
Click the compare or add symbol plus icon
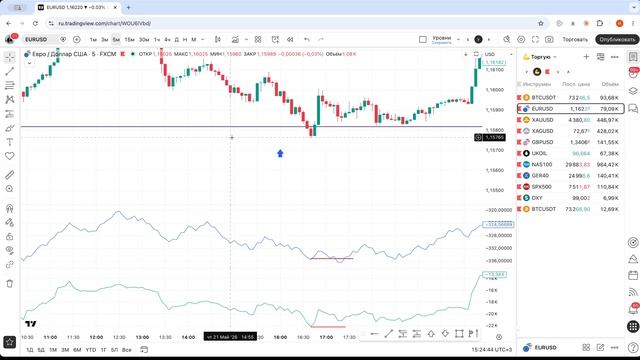77,40
